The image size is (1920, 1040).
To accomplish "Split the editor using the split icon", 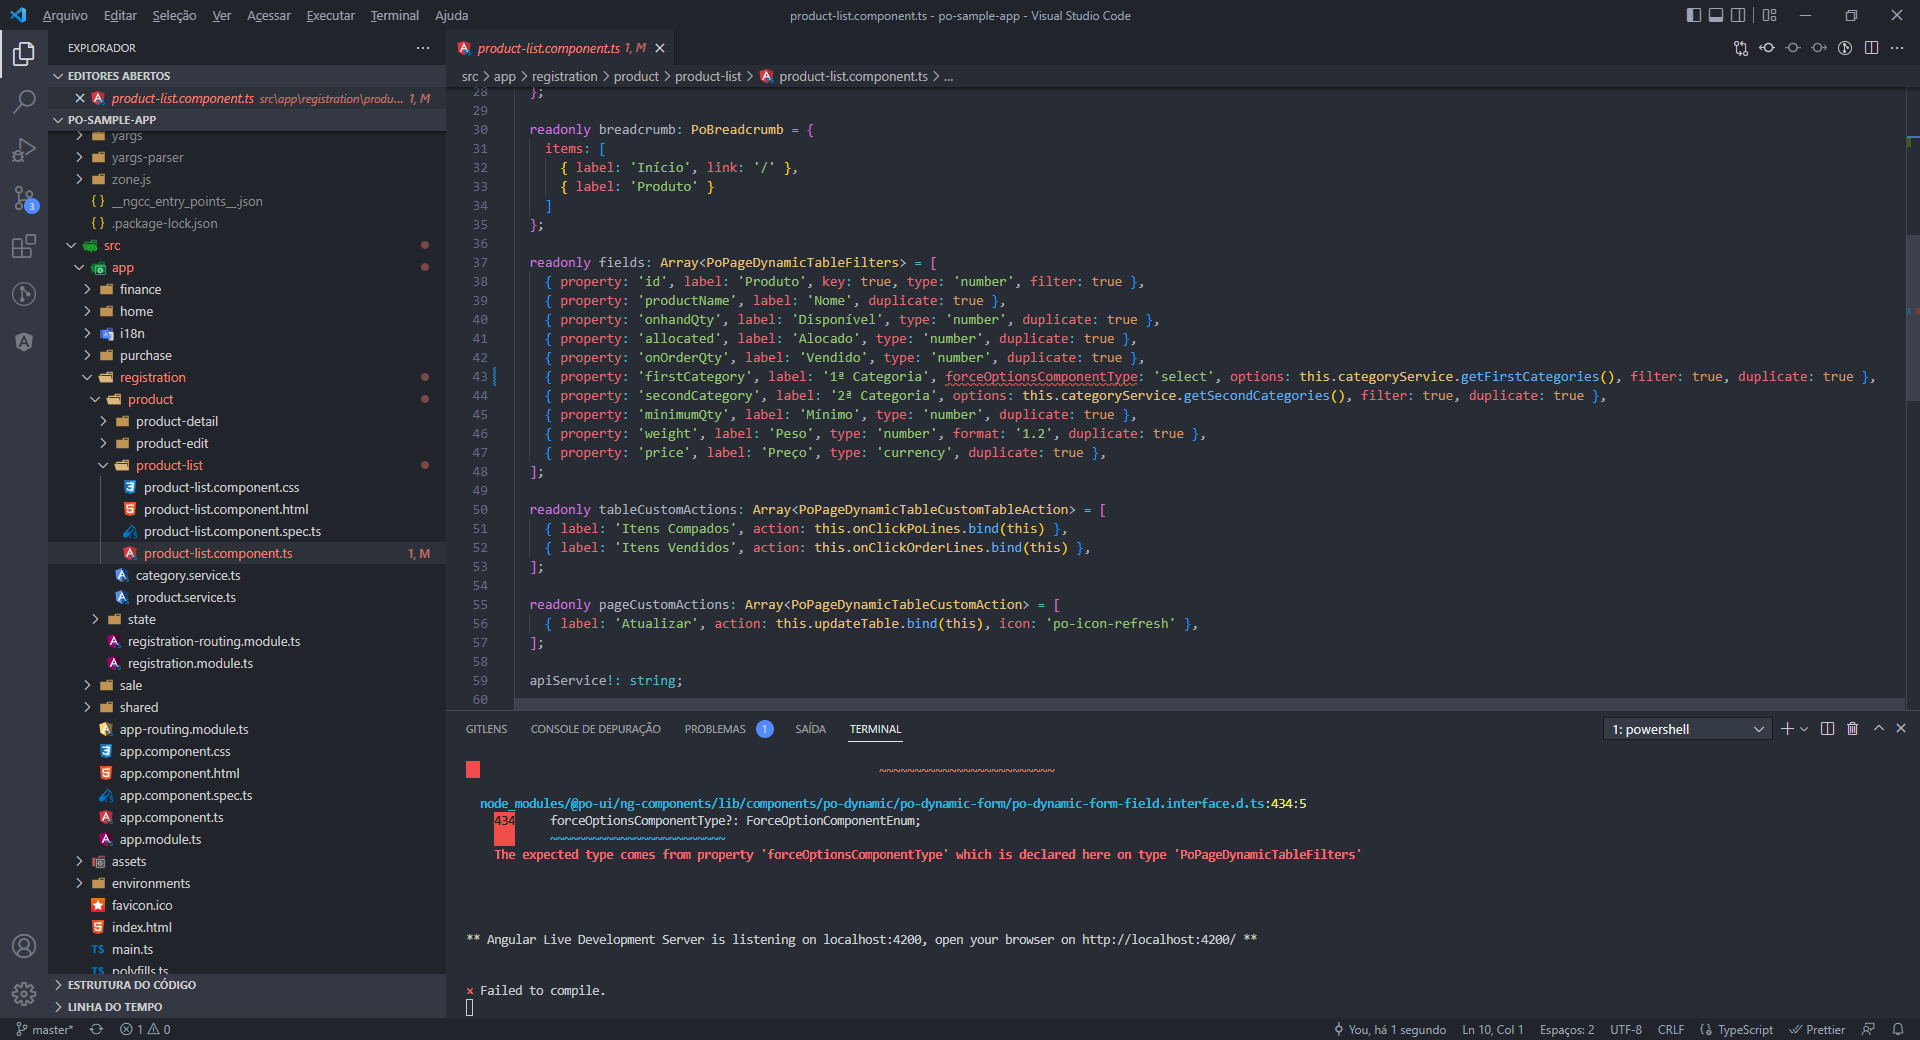I will click(1871, 47).
